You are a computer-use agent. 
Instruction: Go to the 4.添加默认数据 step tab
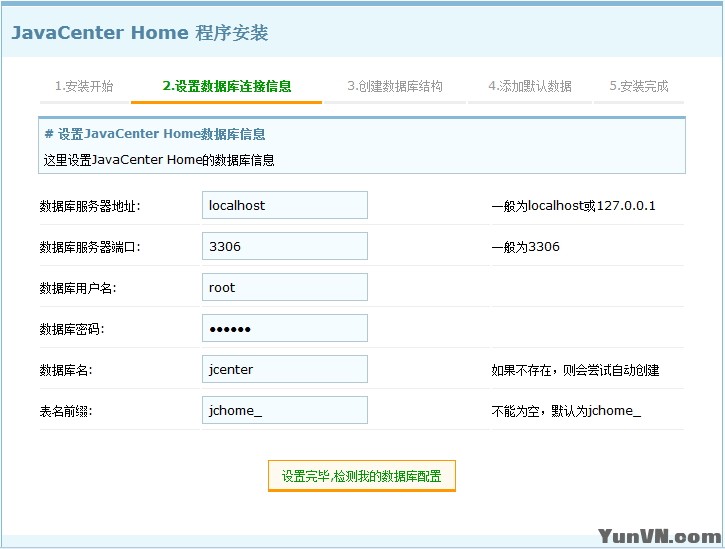[x=530, y=86]
